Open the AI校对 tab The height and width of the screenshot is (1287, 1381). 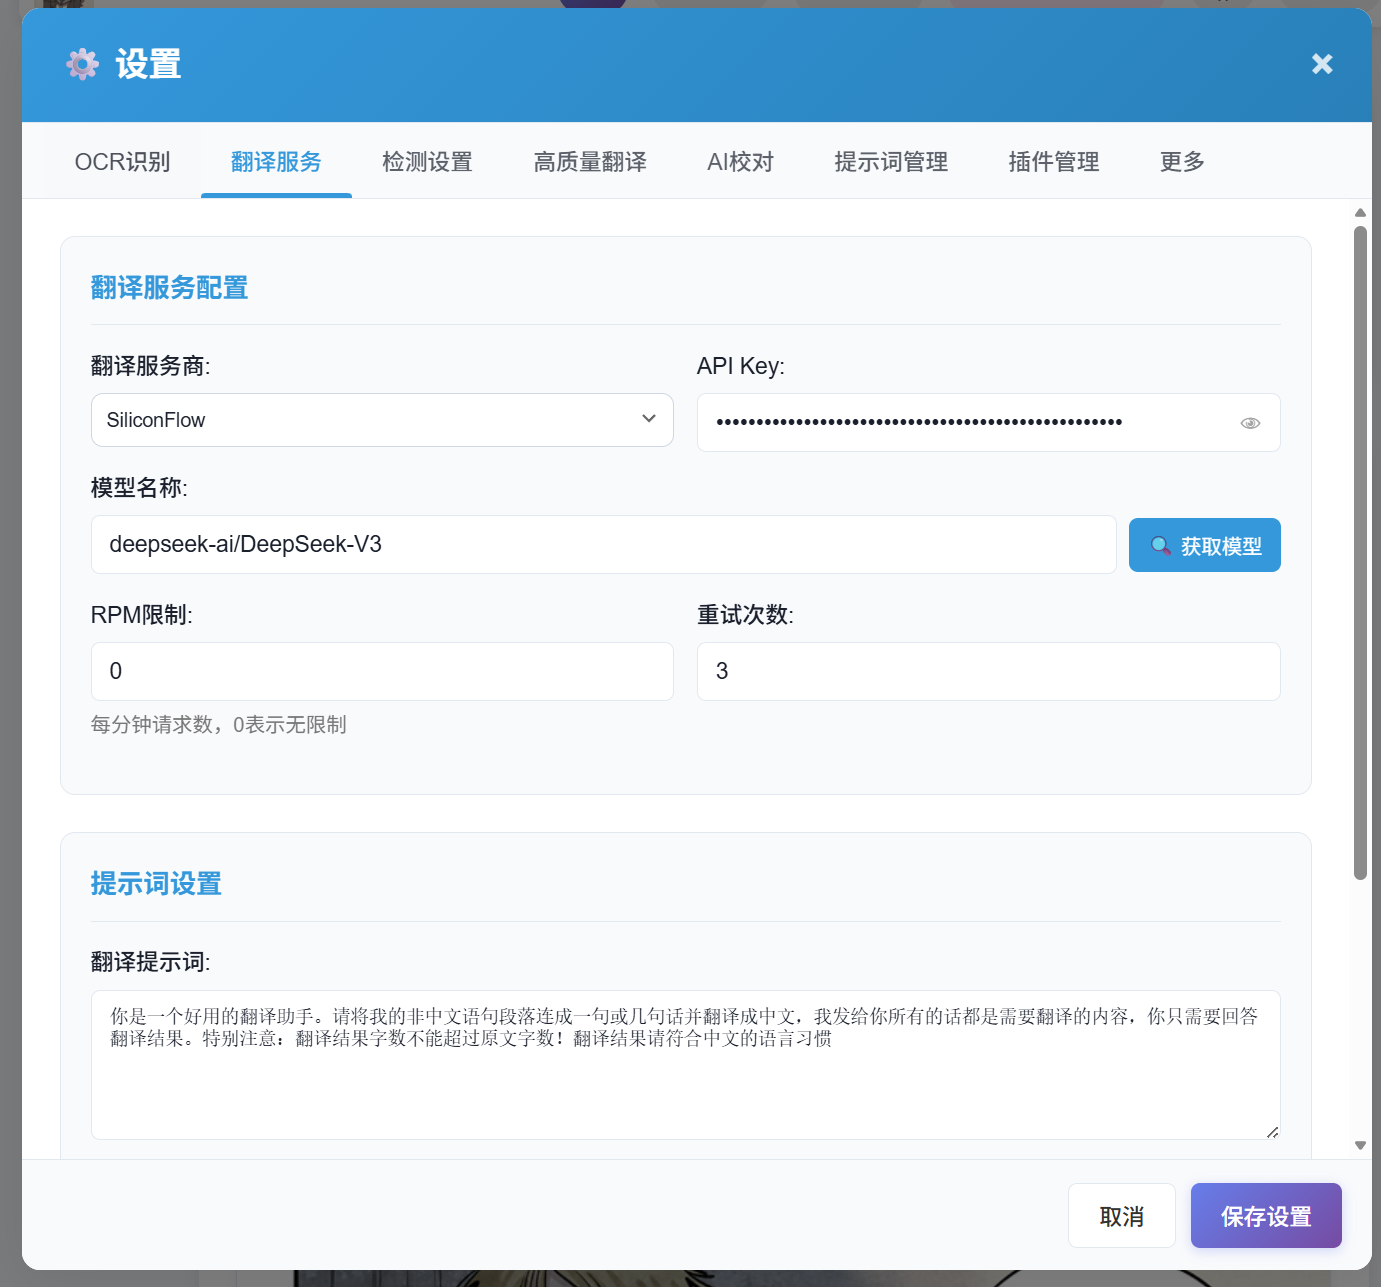(x=740, y=161)
